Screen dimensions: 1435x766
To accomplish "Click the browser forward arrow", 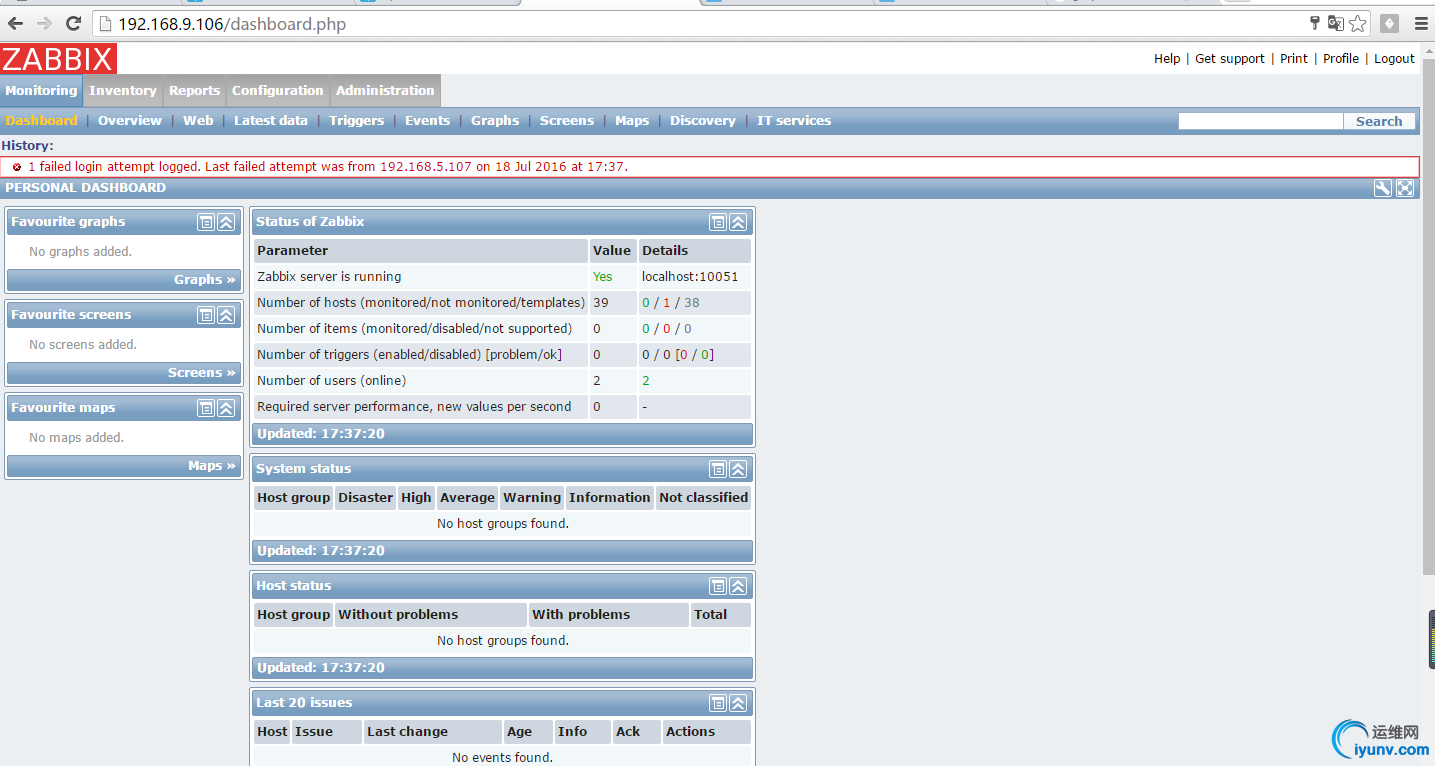I will pyautogui.click(x=44, y=23).
